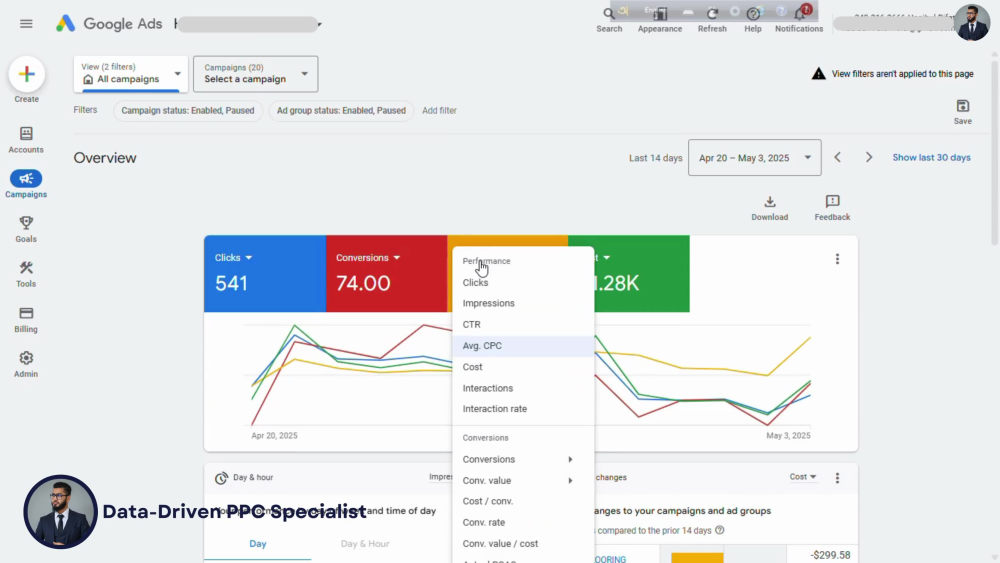The width and height of the screenshot is (1000, 563).
Task: Open Cost dropdown in biggest changes card
Action: (803, 477)
